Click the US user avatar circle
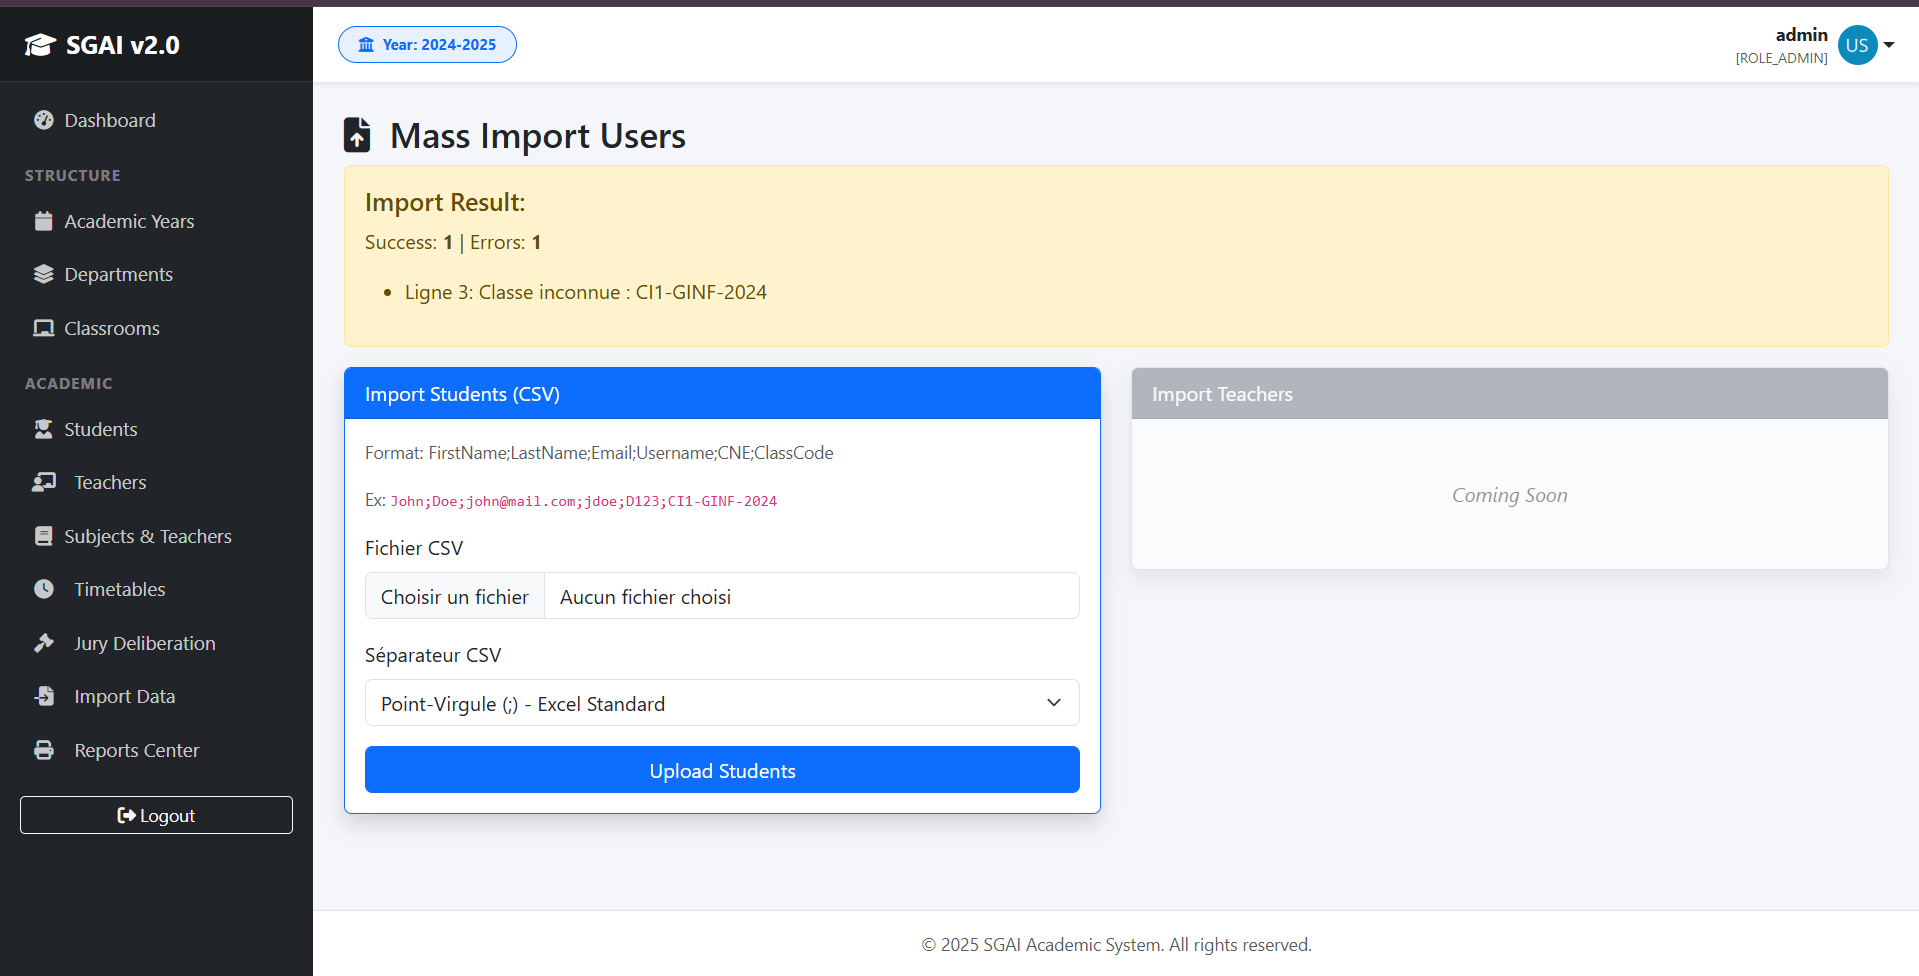The height and width of the screenshot is (976, 1919). [x=1857, y=45]
